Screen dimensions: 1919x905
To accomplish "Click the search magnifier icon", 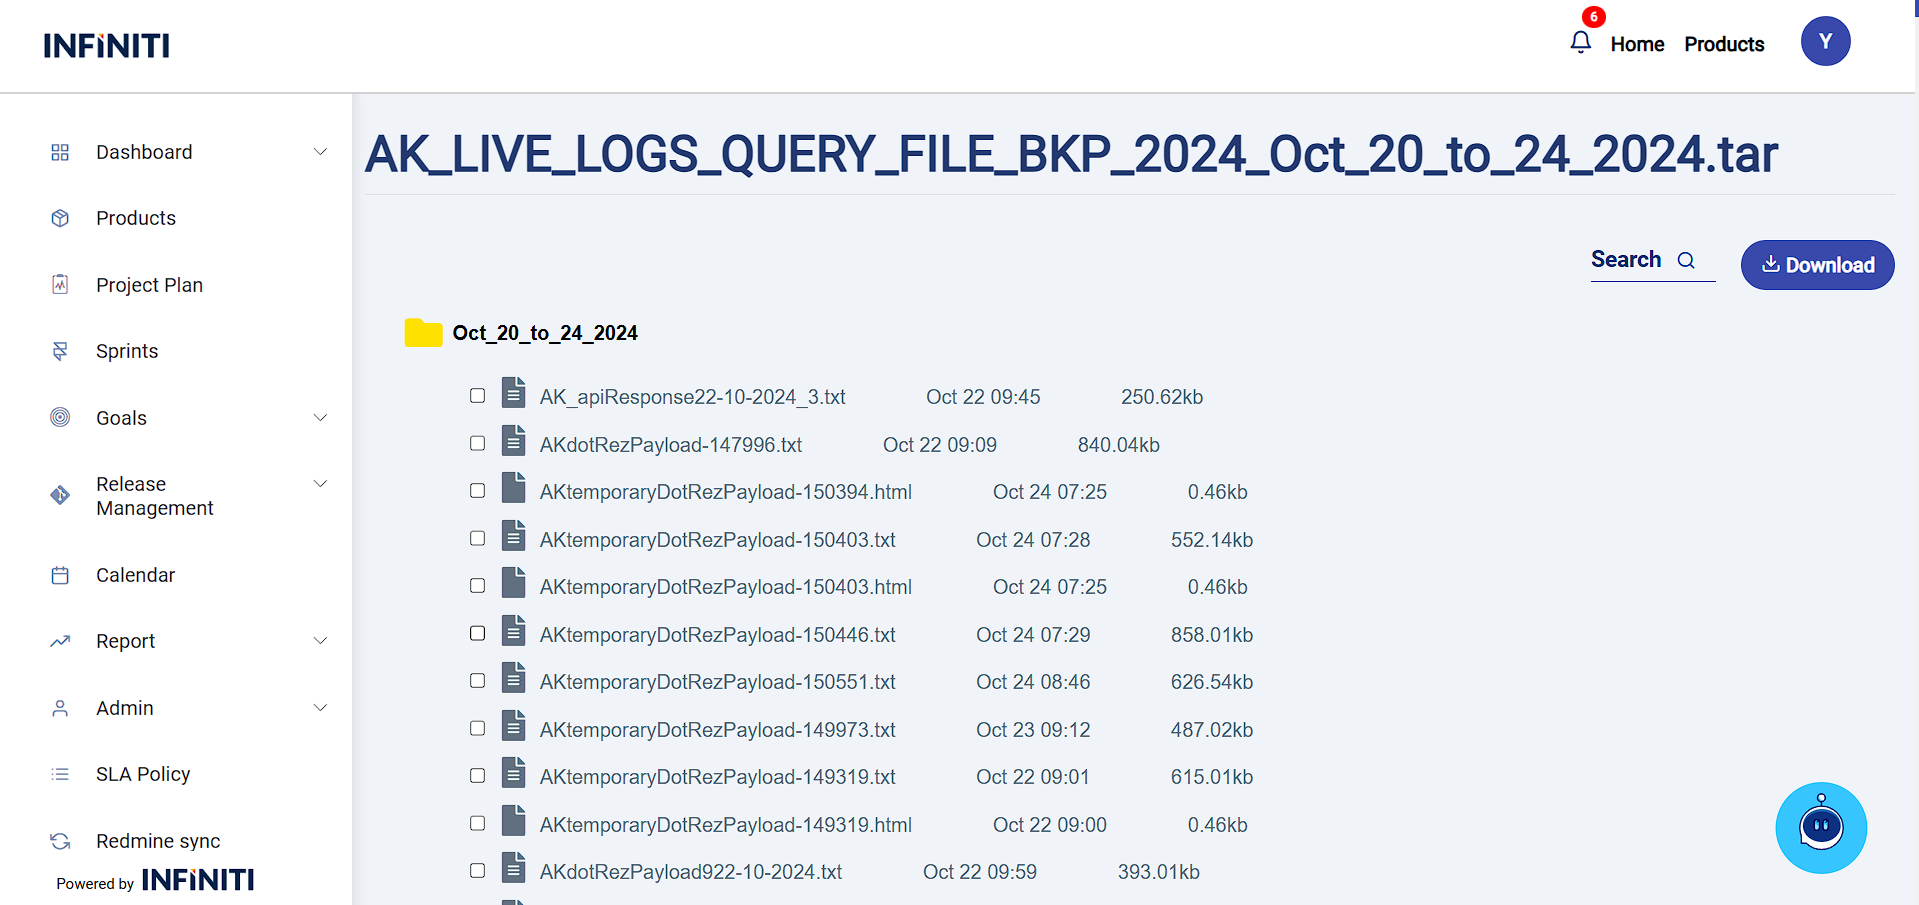I will pos(1686,261).
